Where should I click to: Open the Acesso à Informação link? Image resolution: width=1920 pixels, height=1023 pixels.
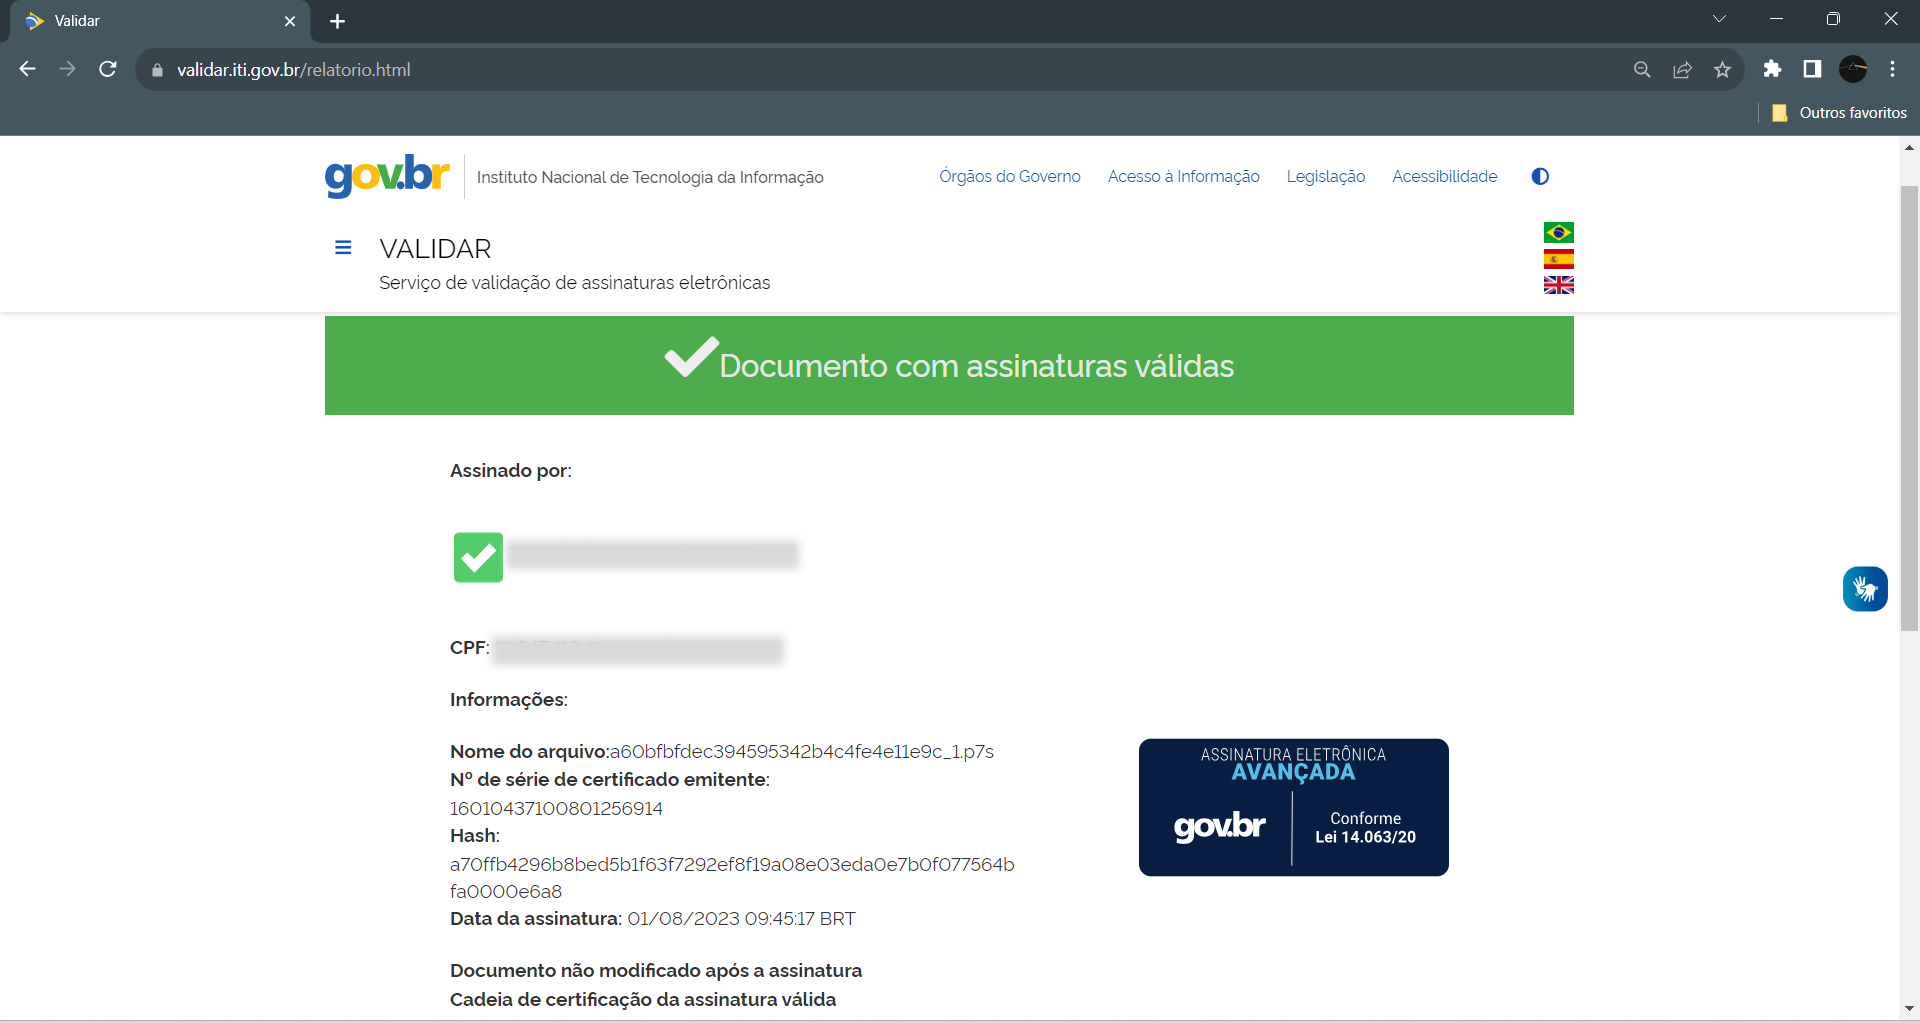1183,176
